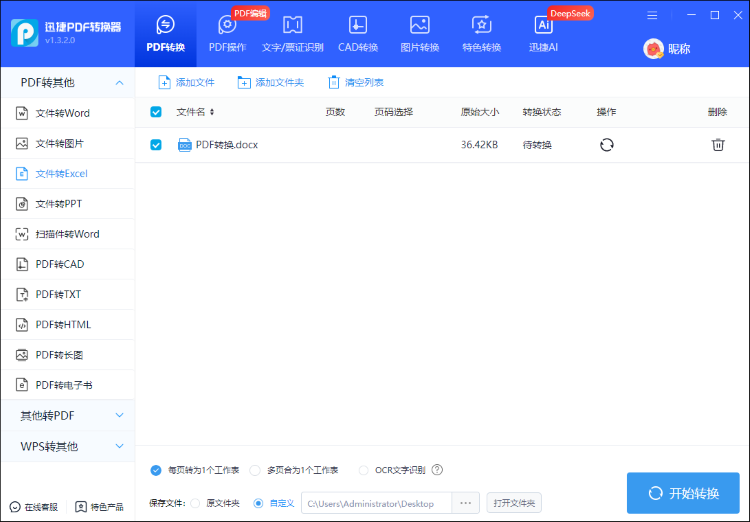
Task: Open the CAD转换 tool icon
Action: (x=357, y=26)
